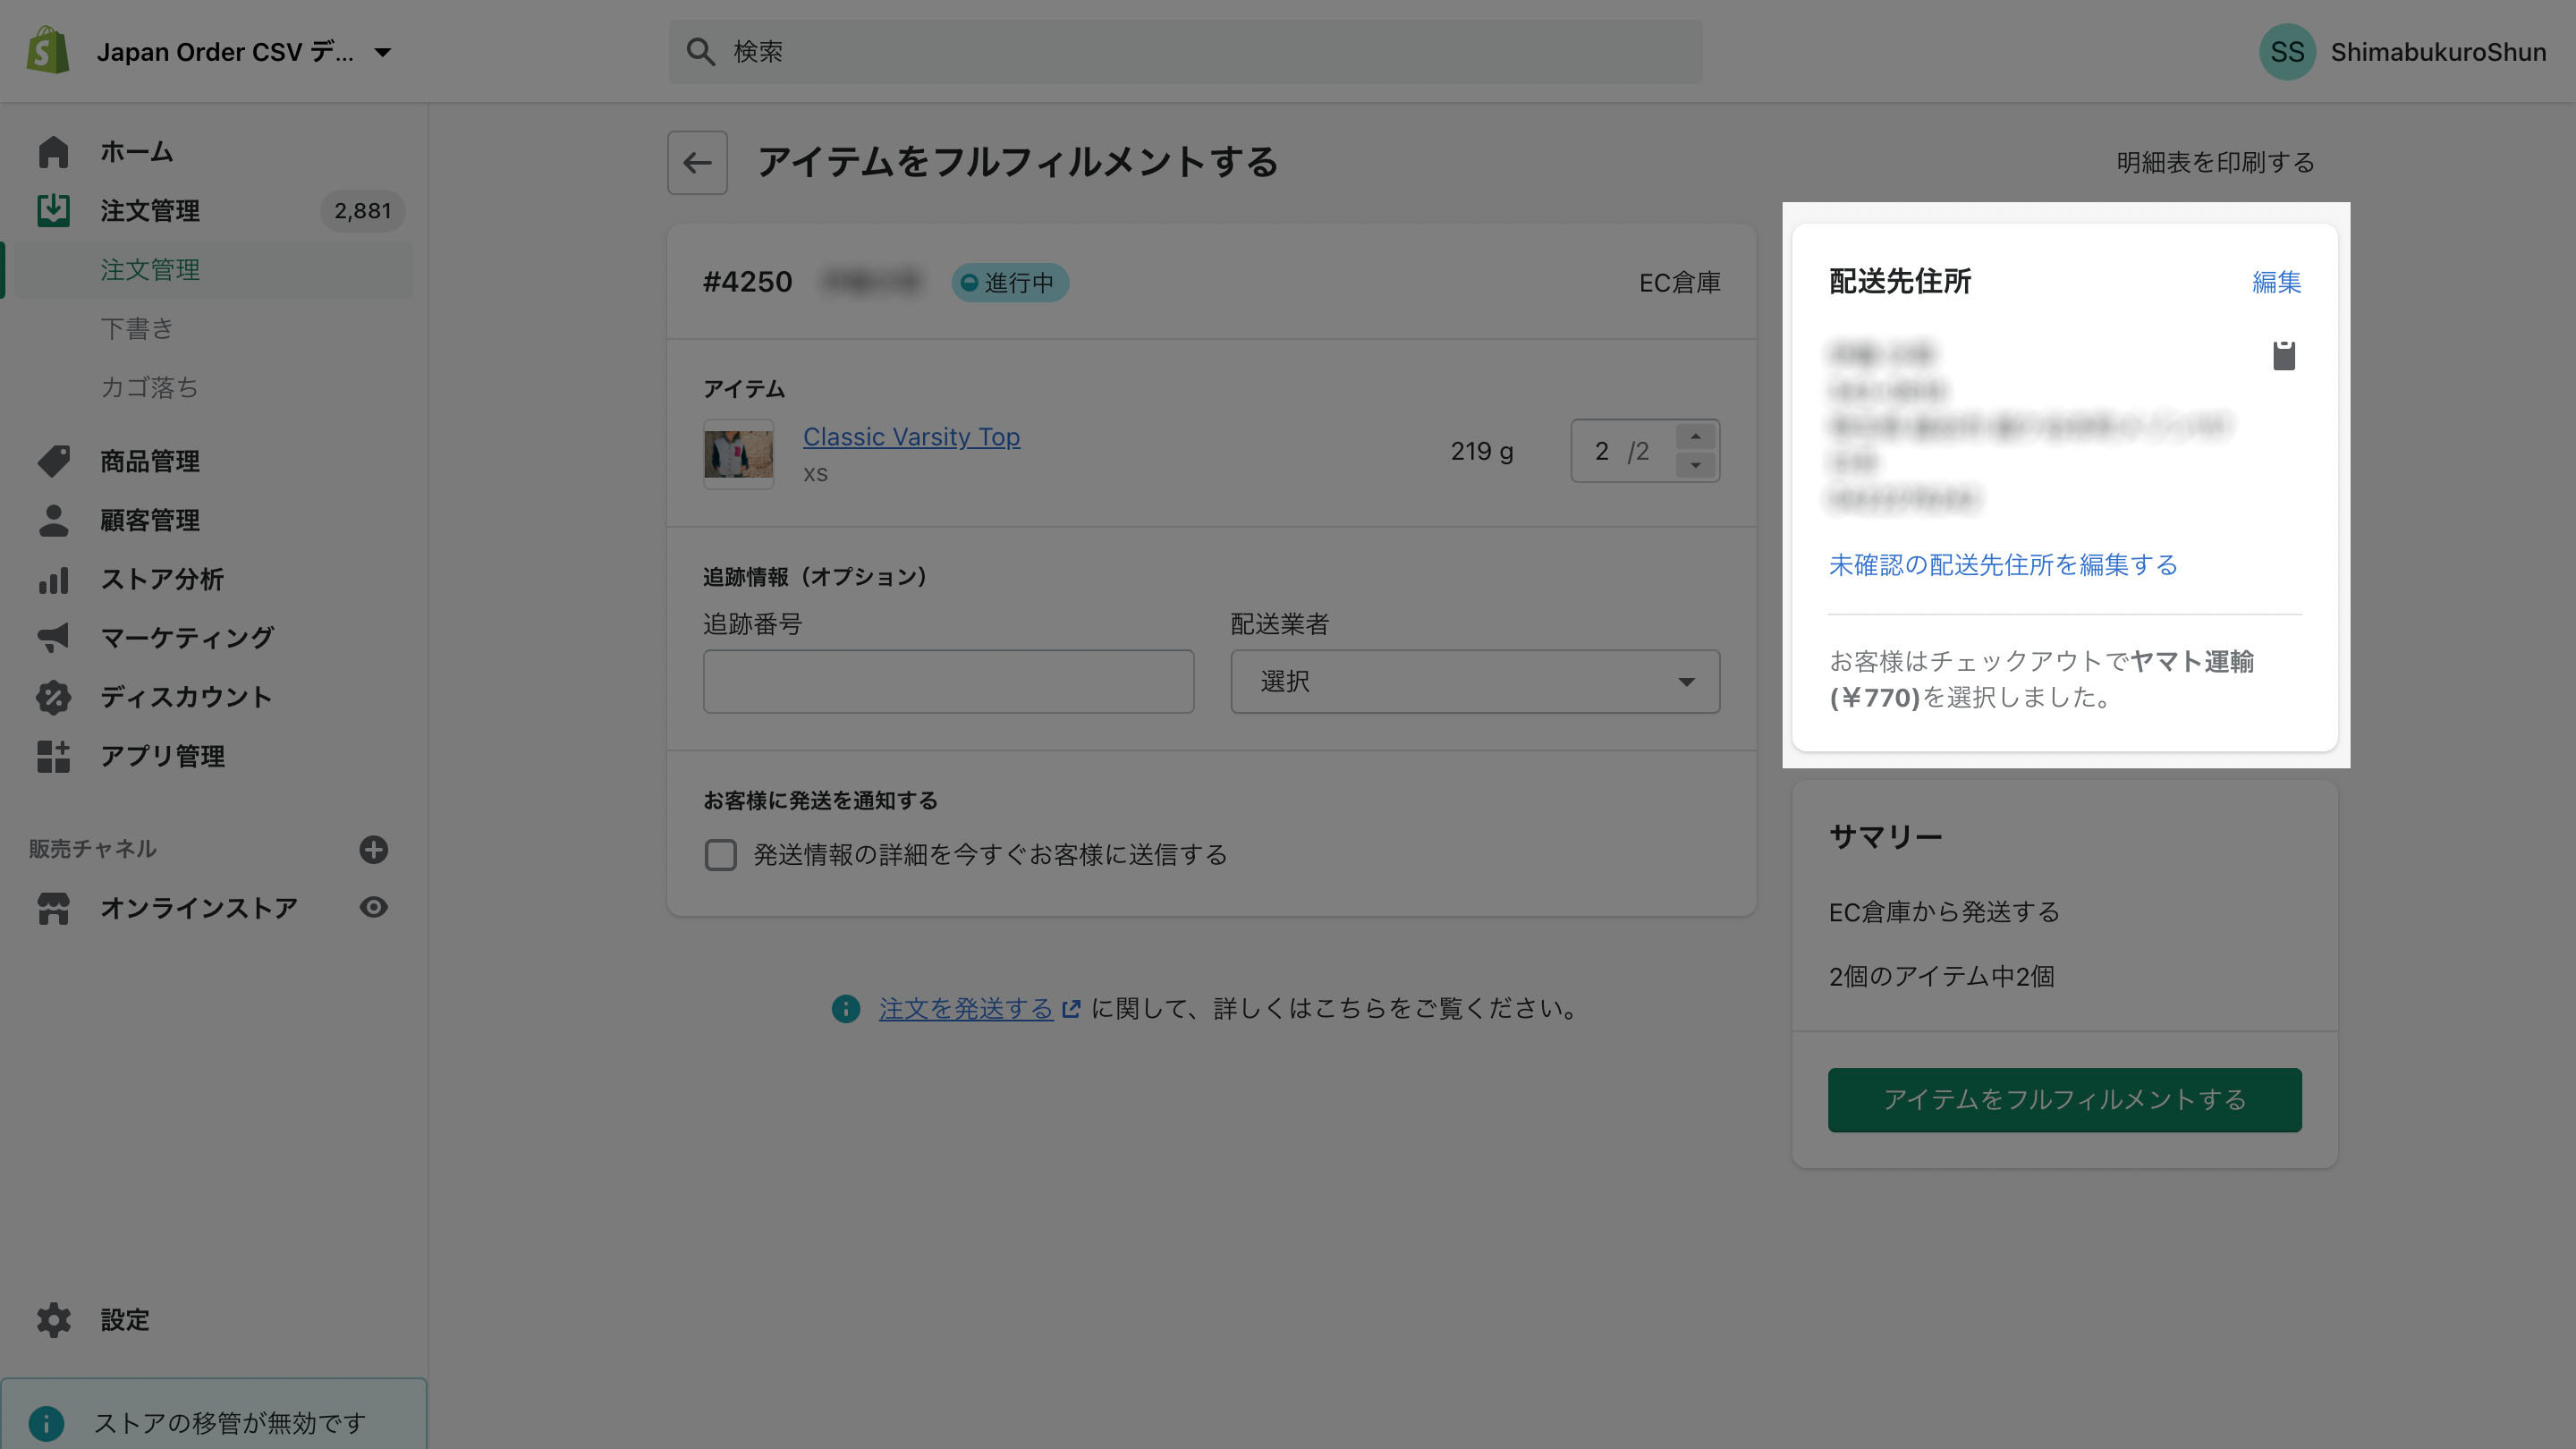This screenshot has width=2576, height=1449.
Task: Click 未確認の配送先住所を編集する link
Action: 2003,565
